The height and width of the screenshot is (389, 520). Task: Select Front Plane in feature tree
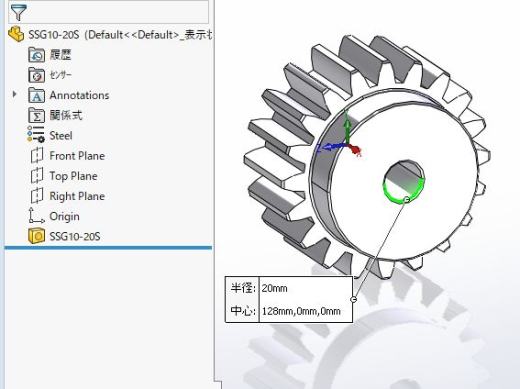pyautogui.click(x=77, y=156)
